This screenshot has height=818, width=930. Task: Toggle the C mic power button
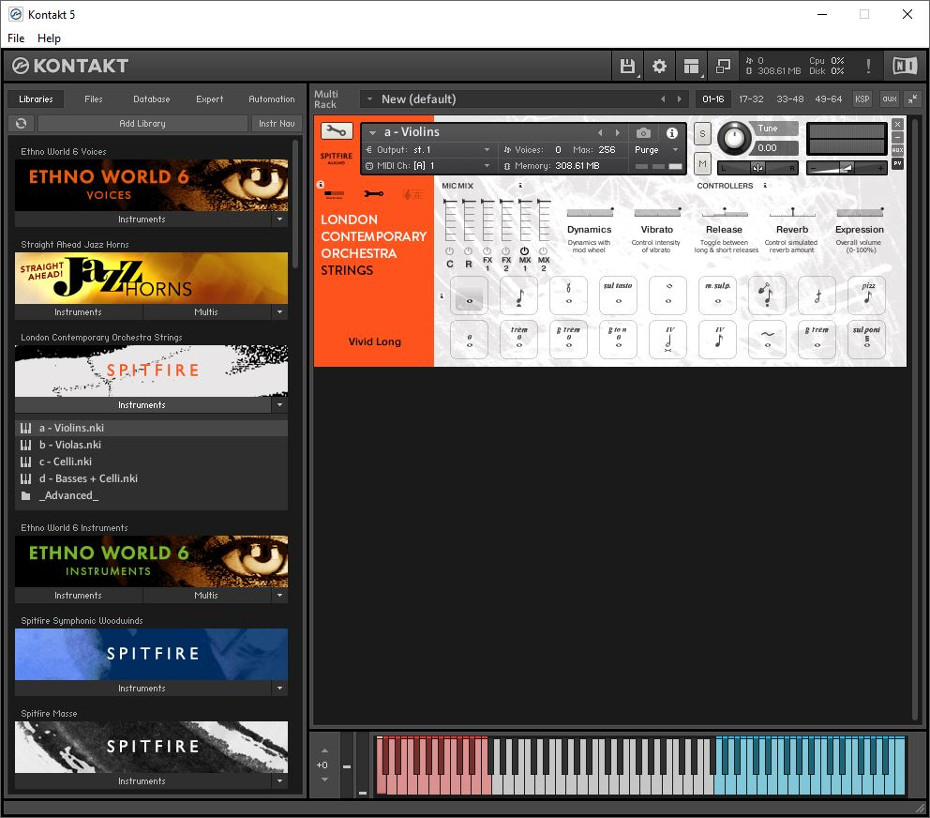pyautogui.click(x=450, y=251)
